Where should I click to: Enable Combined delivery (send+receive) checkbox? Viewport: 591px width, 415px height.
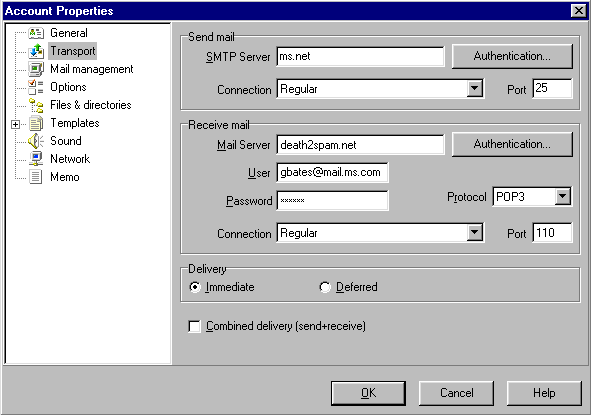pos(194,326)
